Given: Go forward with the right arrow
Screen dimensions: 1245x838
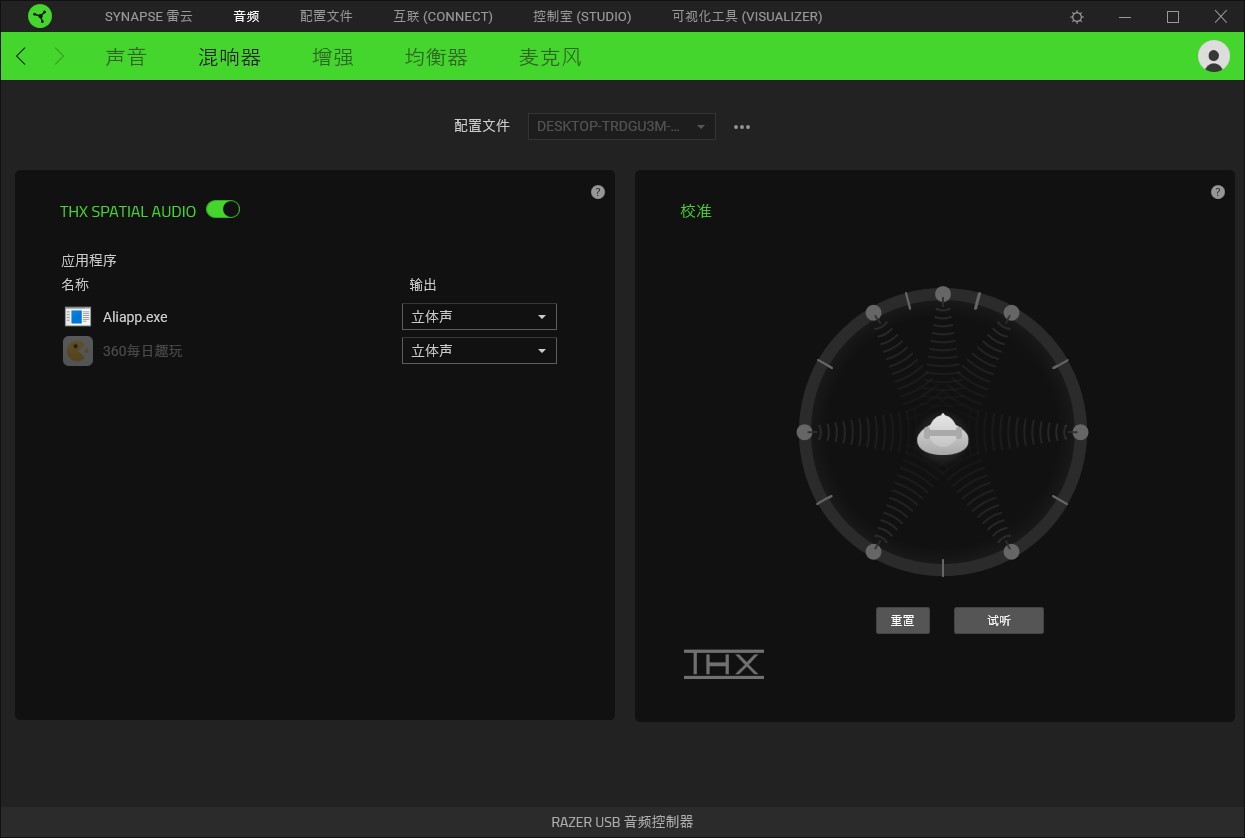Looking at the screenshot, I should [59, 56].
